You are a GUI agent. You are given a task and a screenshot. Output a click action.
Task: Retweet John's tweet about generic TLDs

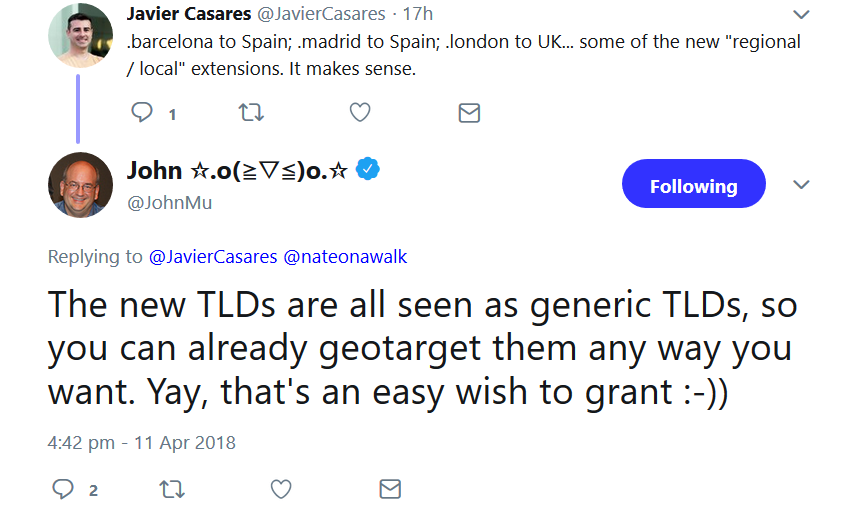point(172,489)
